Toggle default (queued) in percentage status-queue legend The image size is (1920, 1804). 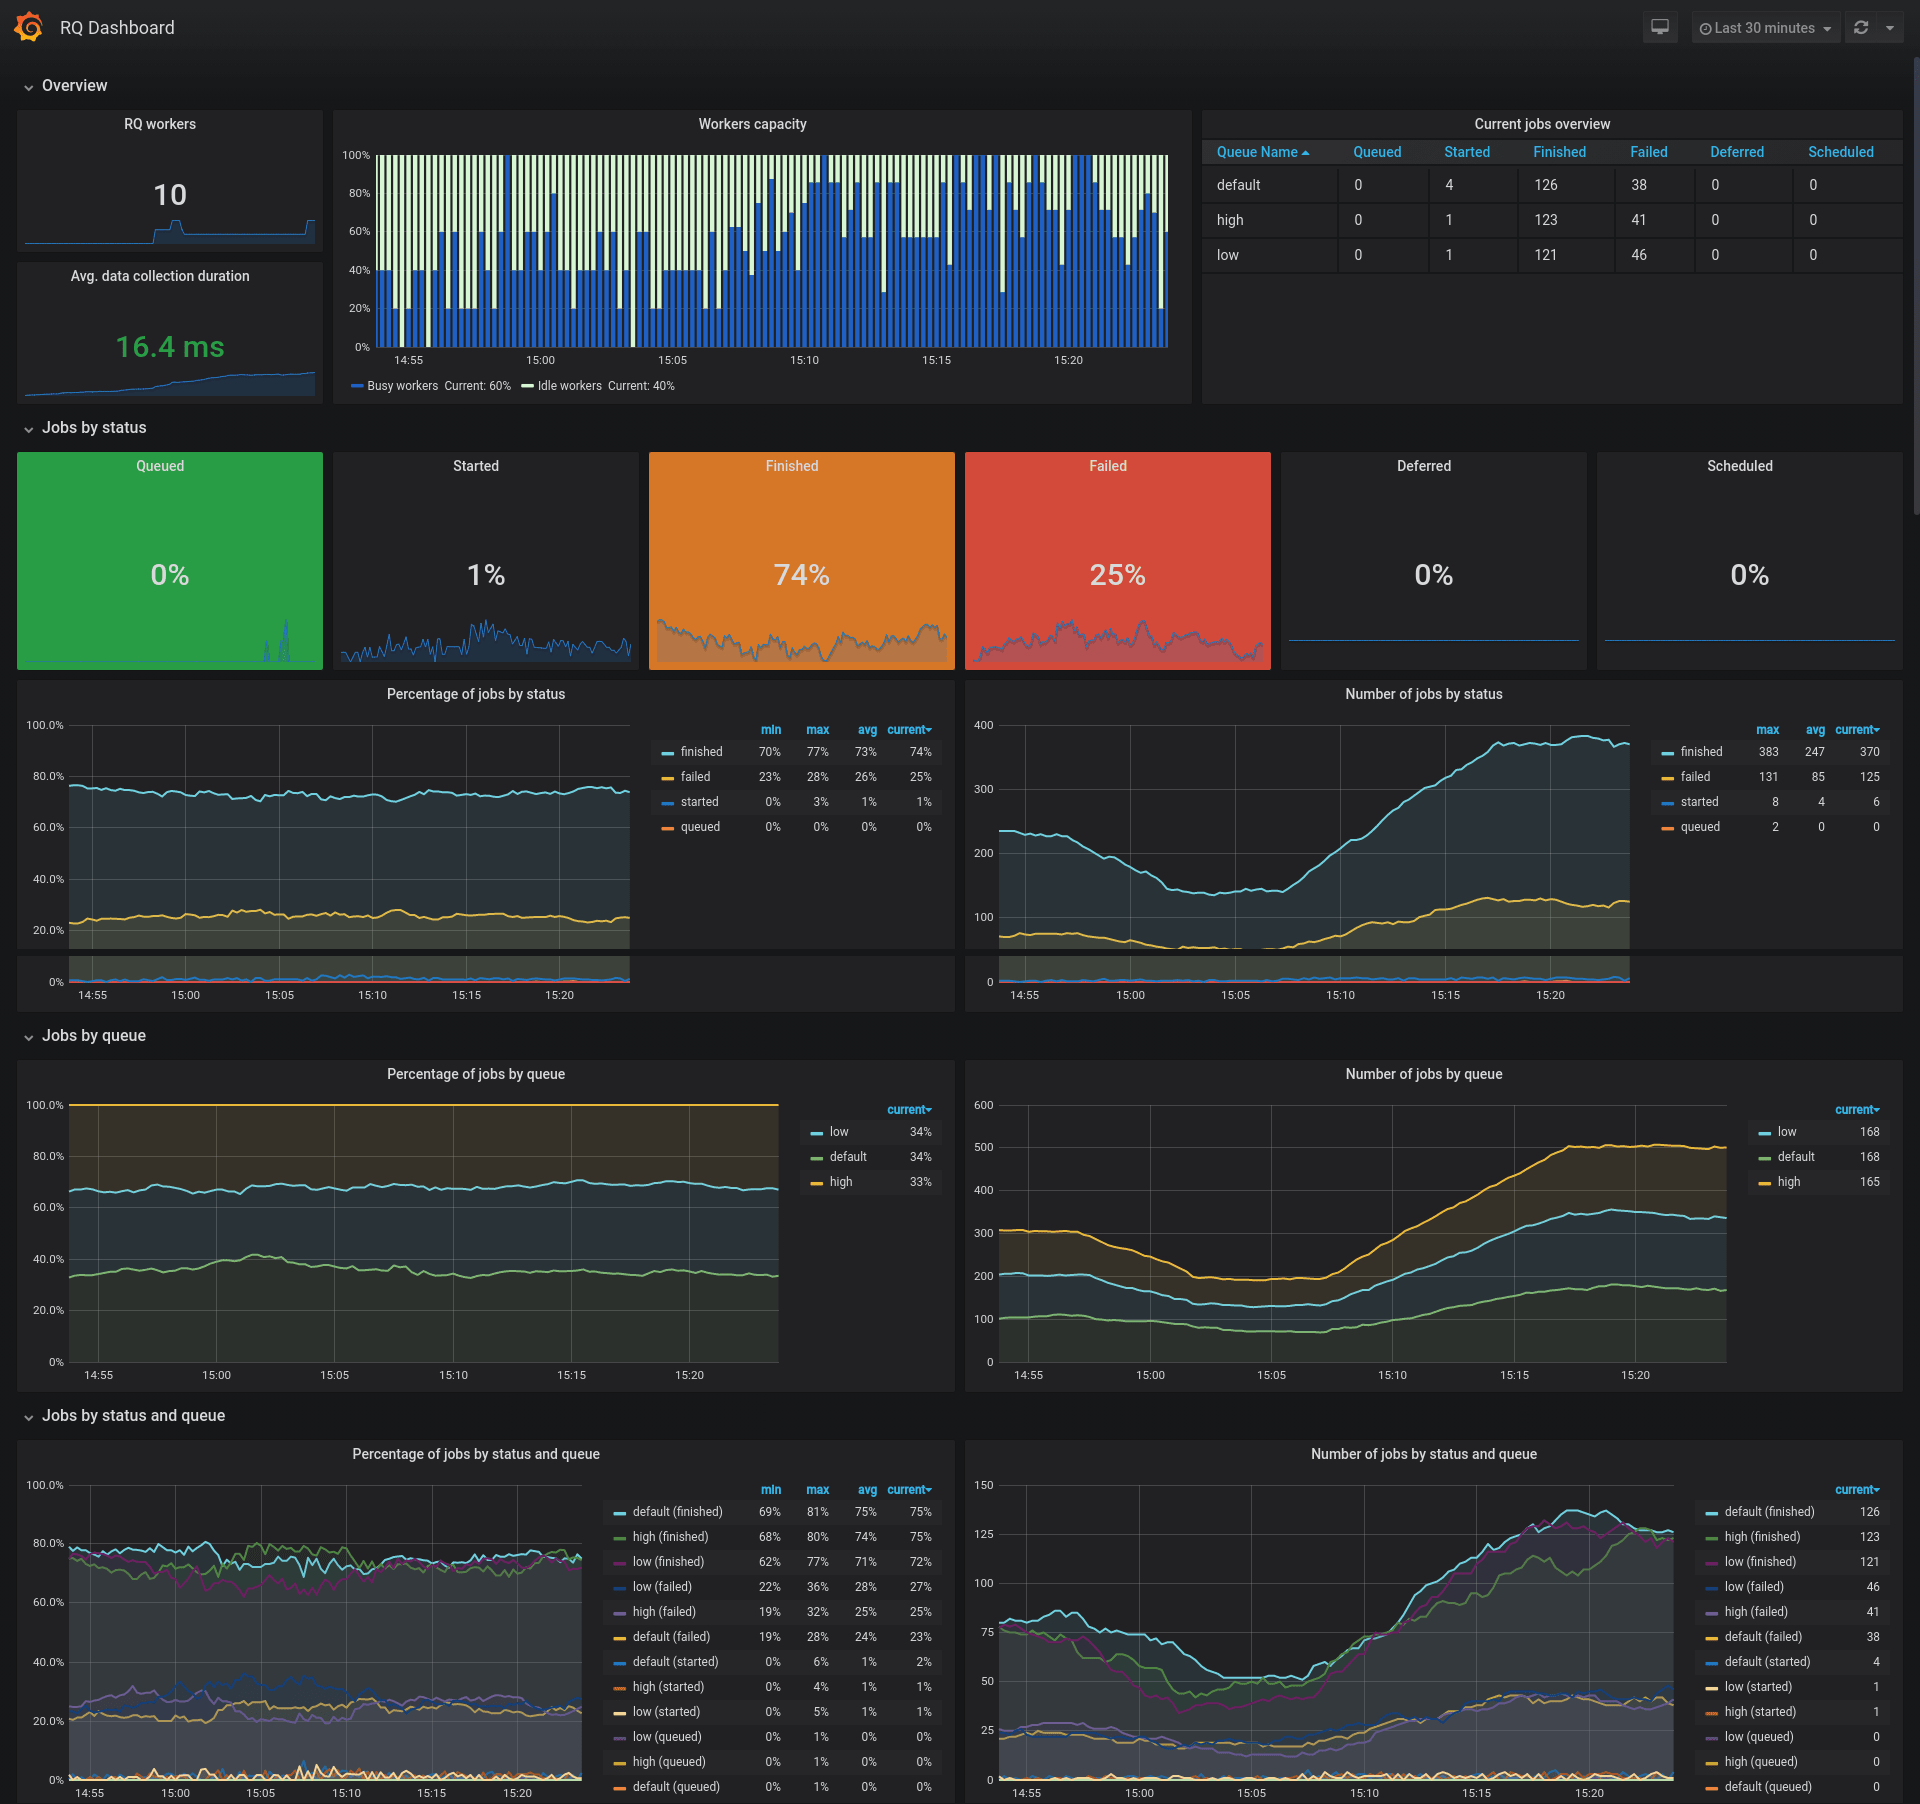[x=676, y=1787]
